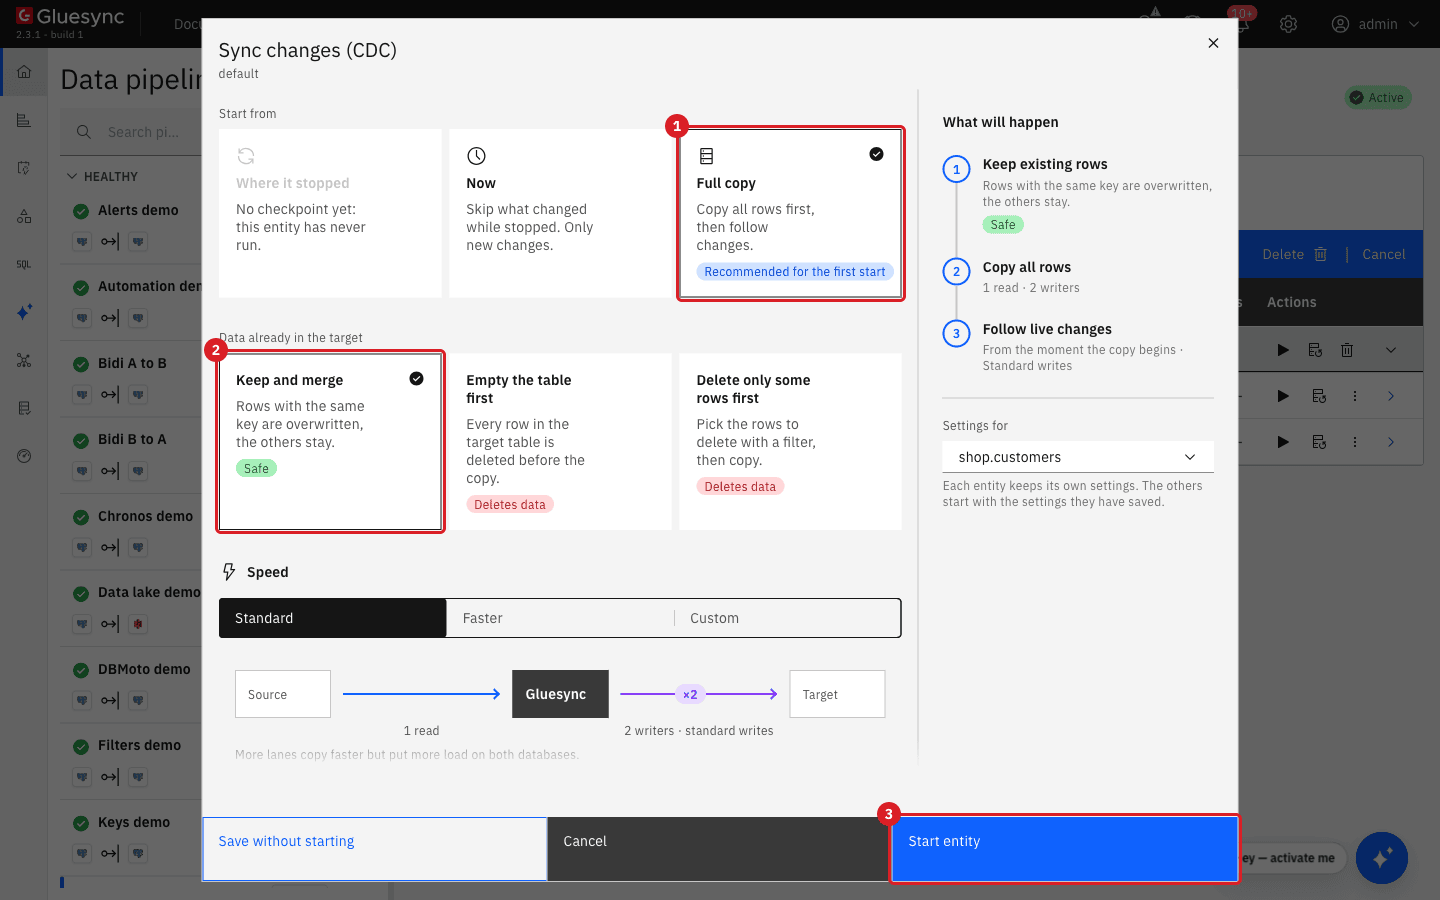The image size is (1440, 900).
Task: Click the play icon beside the row's trash icon
Action: point(1283,350)
